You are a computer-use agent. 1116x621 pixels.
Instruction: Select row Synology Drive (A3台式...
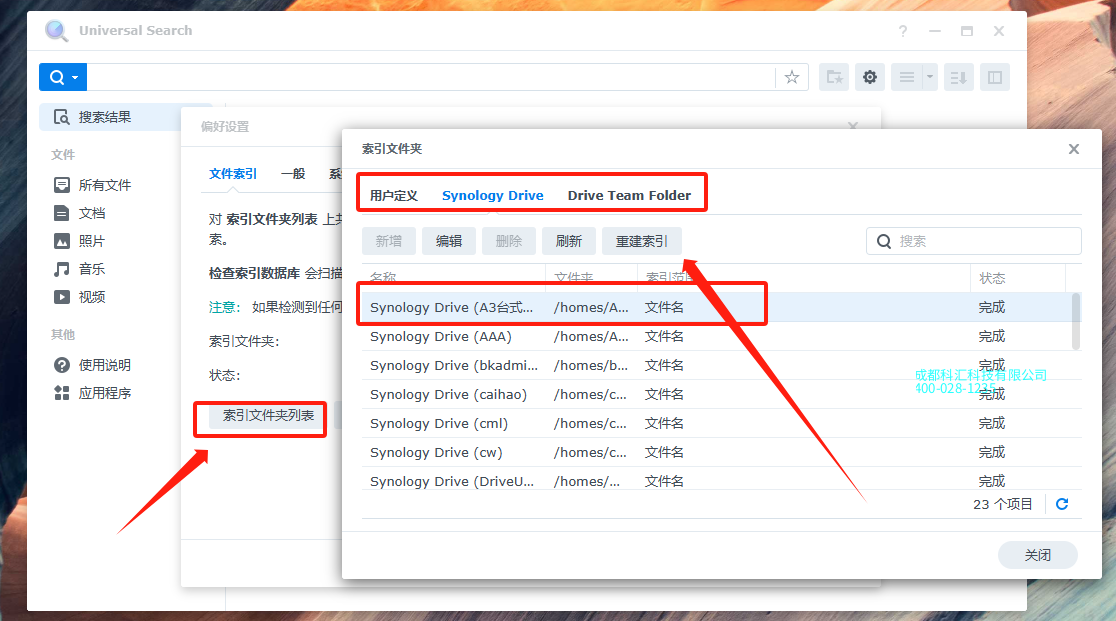point(717,307)
